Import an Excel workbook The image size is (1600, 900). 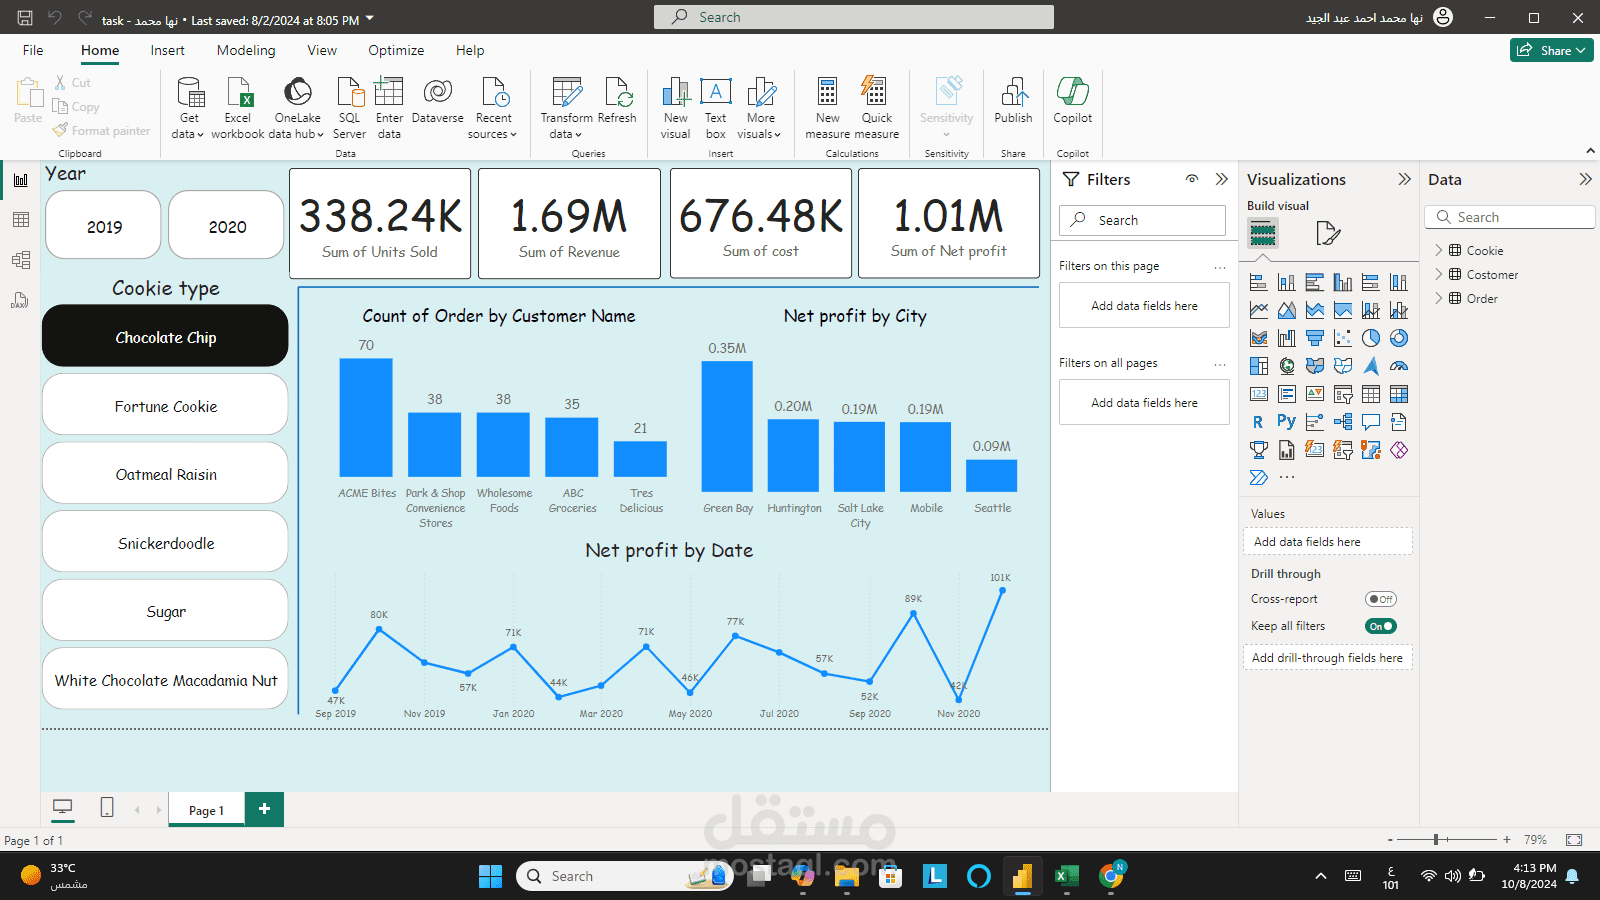[x=238, y=108]
